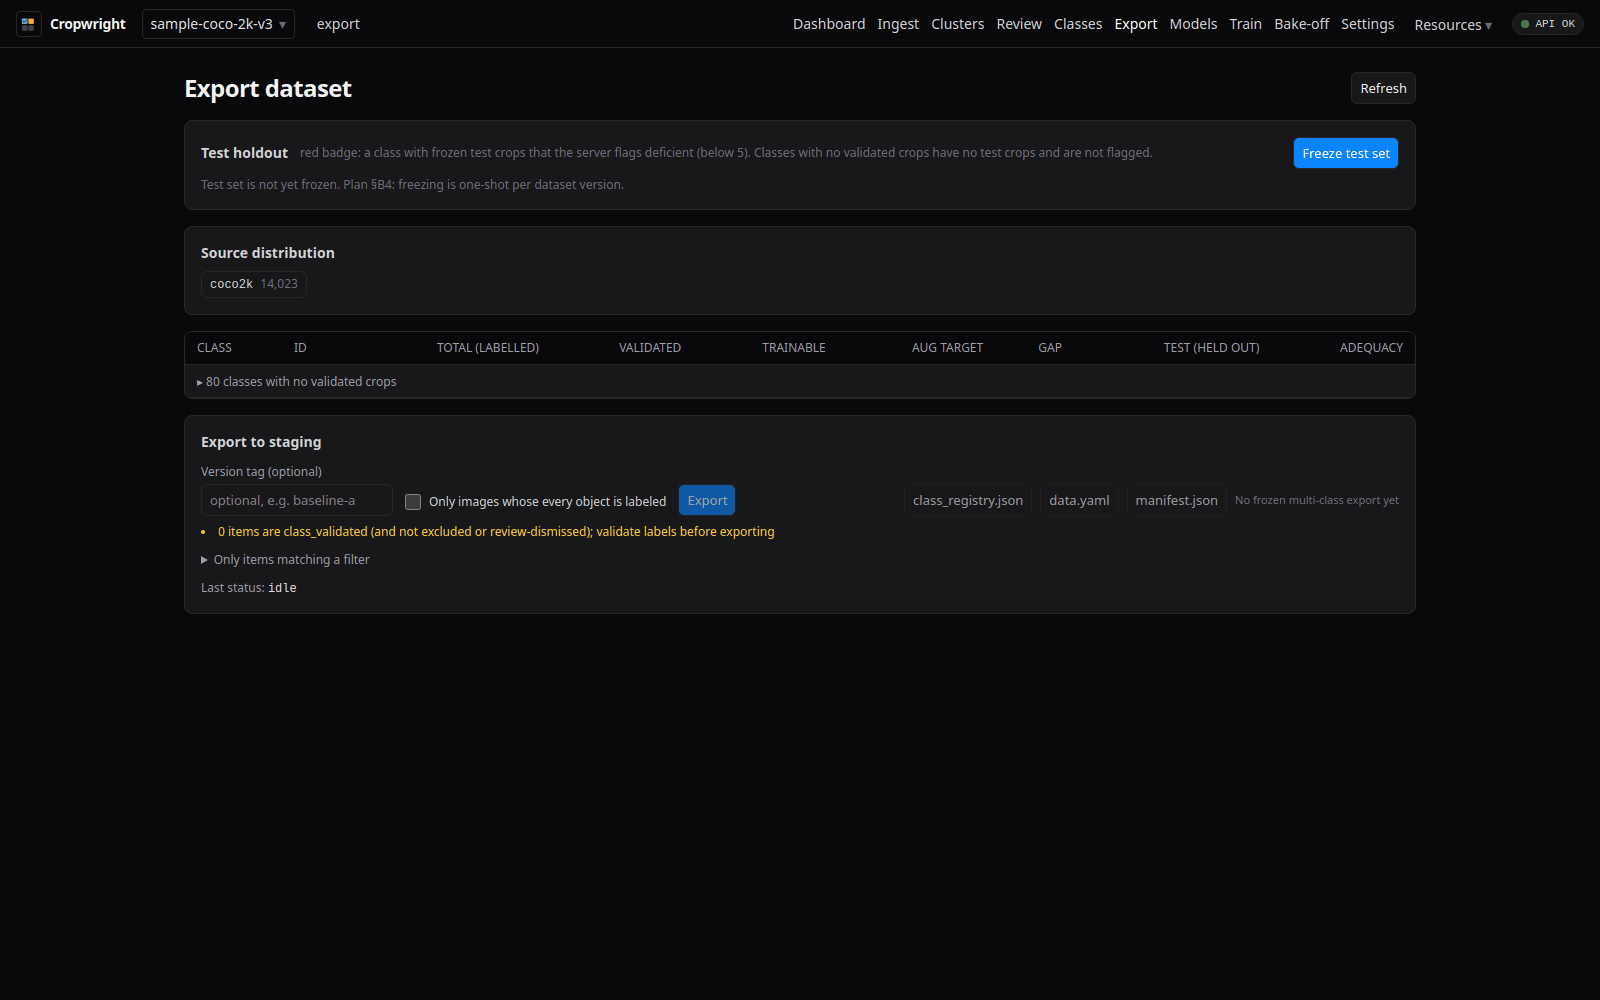Click the VALIDATED column header
1600x1000 pixels.
click(x=650, y=348)
